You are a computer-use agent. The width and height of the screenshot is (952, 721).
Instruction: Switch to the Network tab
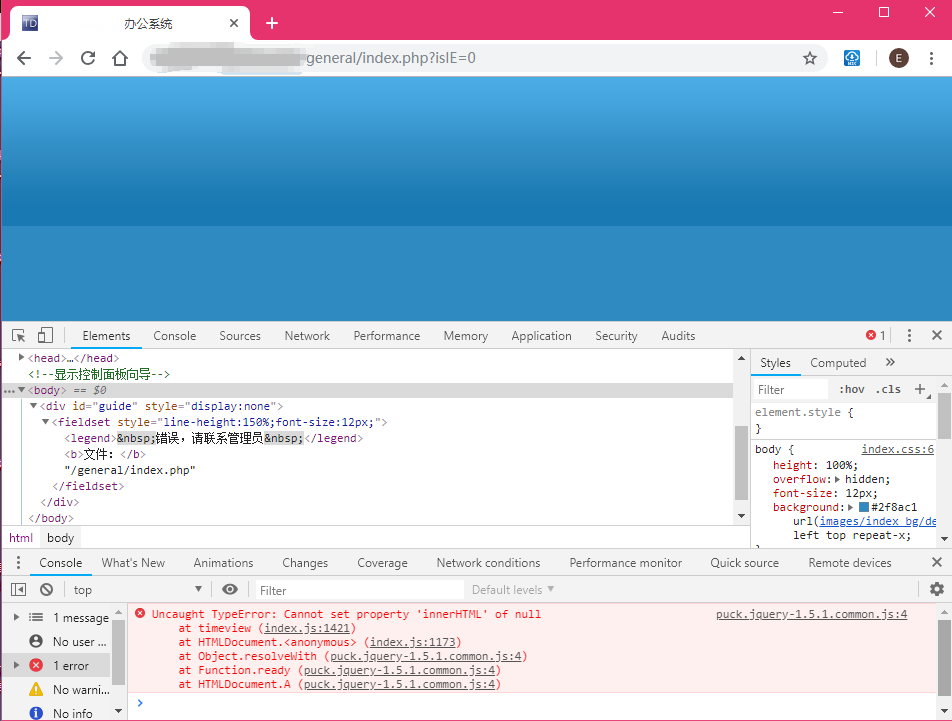pyautogui.click(x=307, y=336)
